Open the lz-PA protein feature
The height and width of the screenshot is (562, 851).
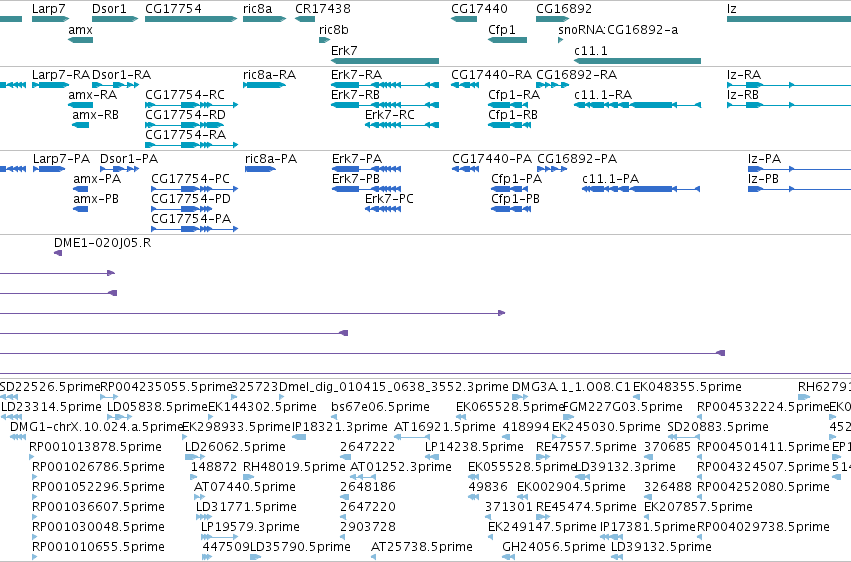coord(799,169)
